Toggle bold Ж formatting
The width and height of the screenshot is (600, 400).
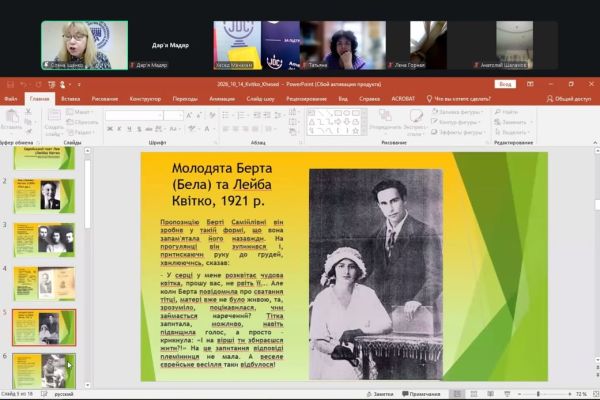(110, 129)
